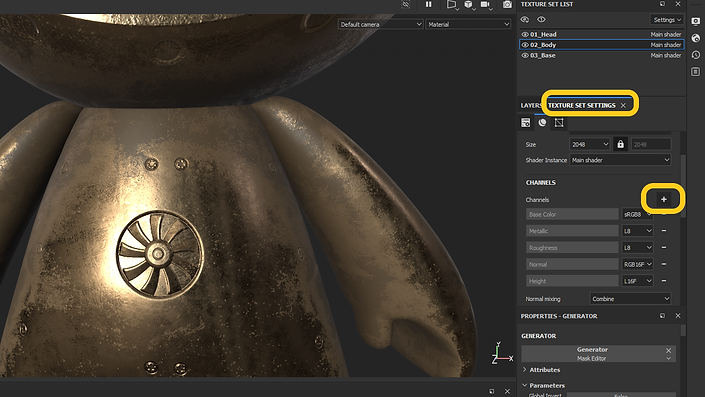Undock the bottom panel under the viewport
The image size is (705, 397).
pyautogui.click(x=491, y=391)
